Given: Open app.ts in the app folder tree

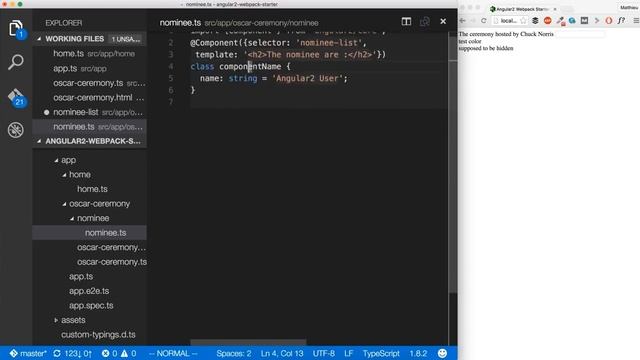Looking at the screenshot, I should pos(81,276).
